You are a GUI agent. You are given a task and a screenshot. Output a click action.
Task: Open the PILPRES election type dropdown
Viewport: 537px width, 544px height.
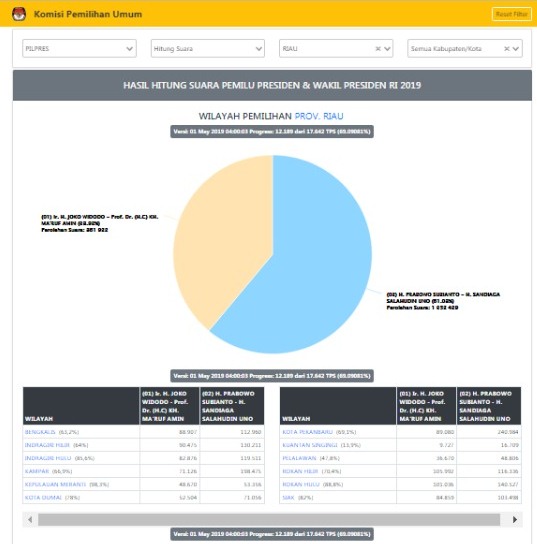79,49
